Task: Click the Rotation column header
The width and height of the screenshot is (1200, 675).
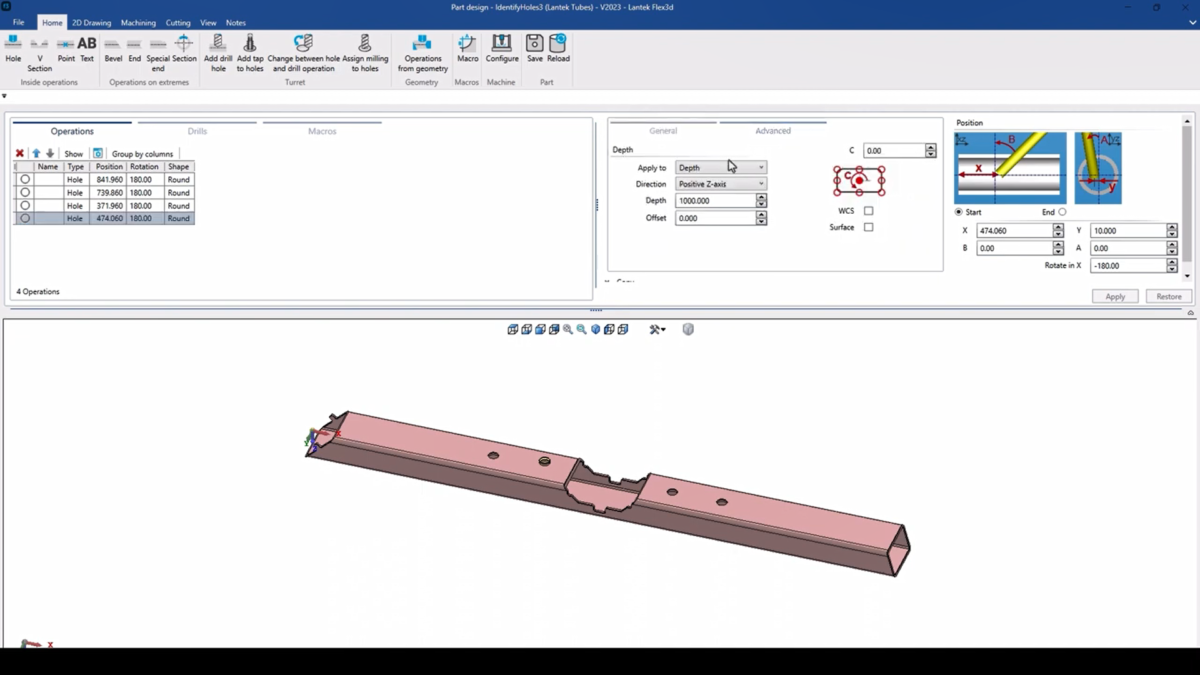Action: point(144,167)
